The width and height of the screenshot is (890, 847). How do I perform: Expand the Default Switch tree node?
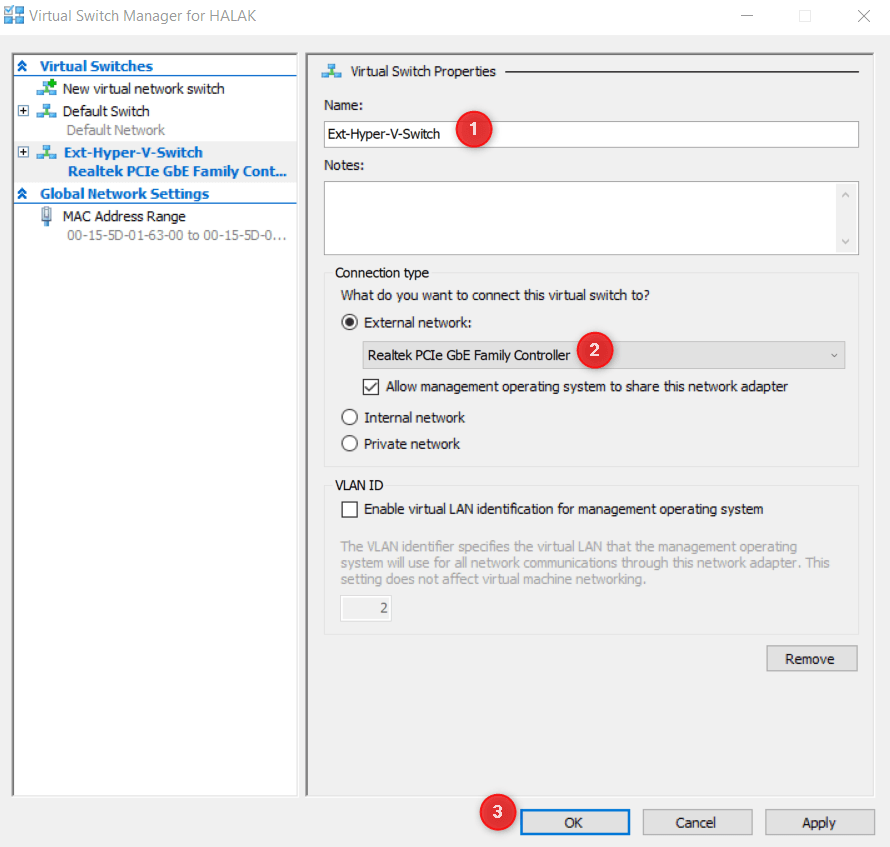(x=23, y=110)
